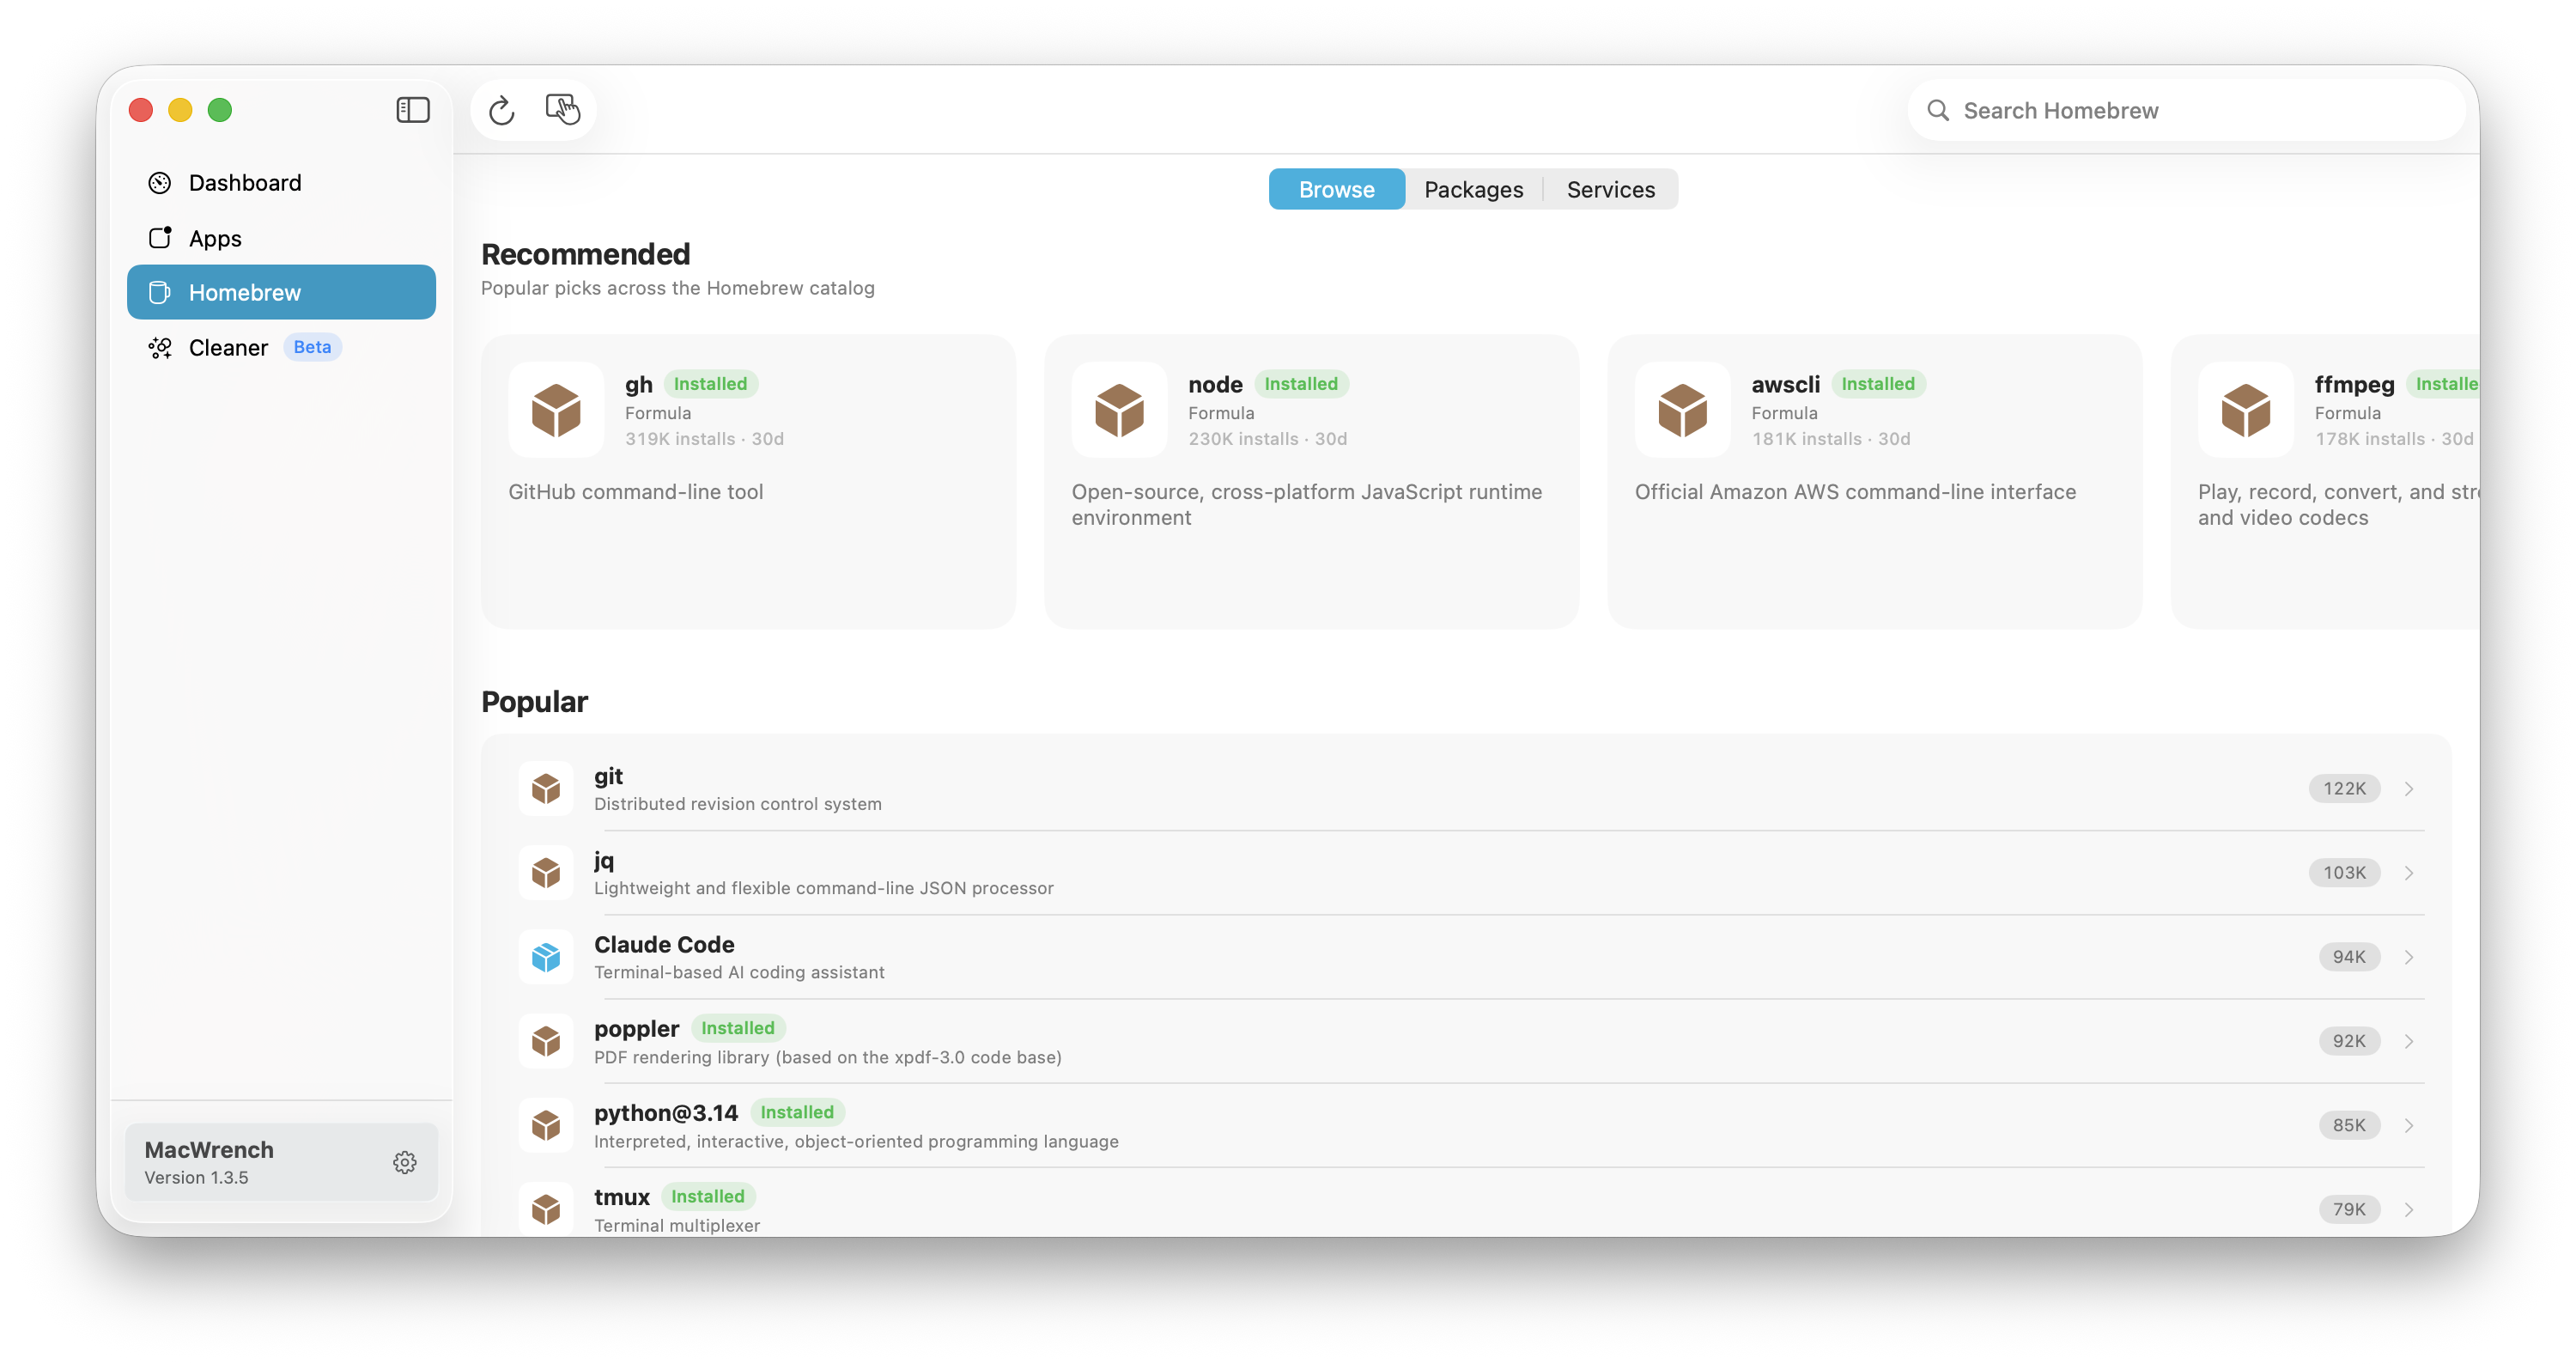Click the 85K count for python@3.14
The width and height of the screenshot is (2576, 1364).
click(x=2349, y=1125)
